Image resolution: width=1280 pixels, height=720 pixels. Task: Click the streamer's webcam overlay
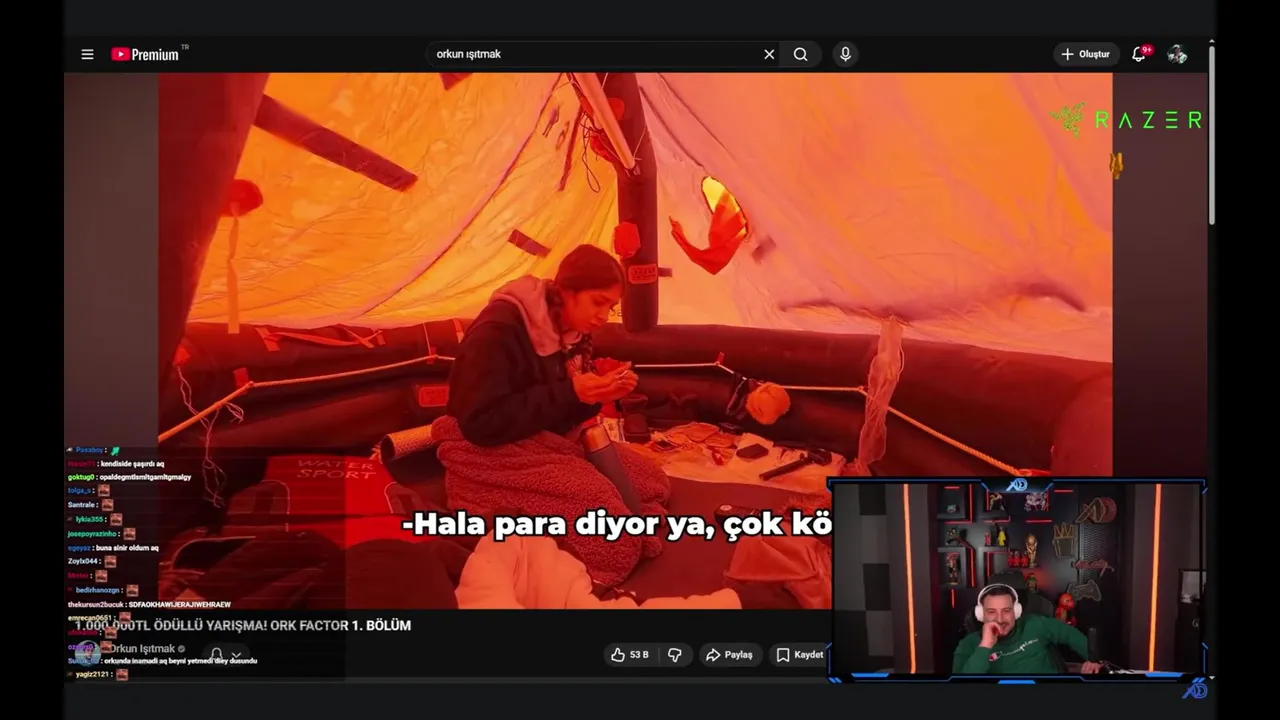coord(1017,580)
